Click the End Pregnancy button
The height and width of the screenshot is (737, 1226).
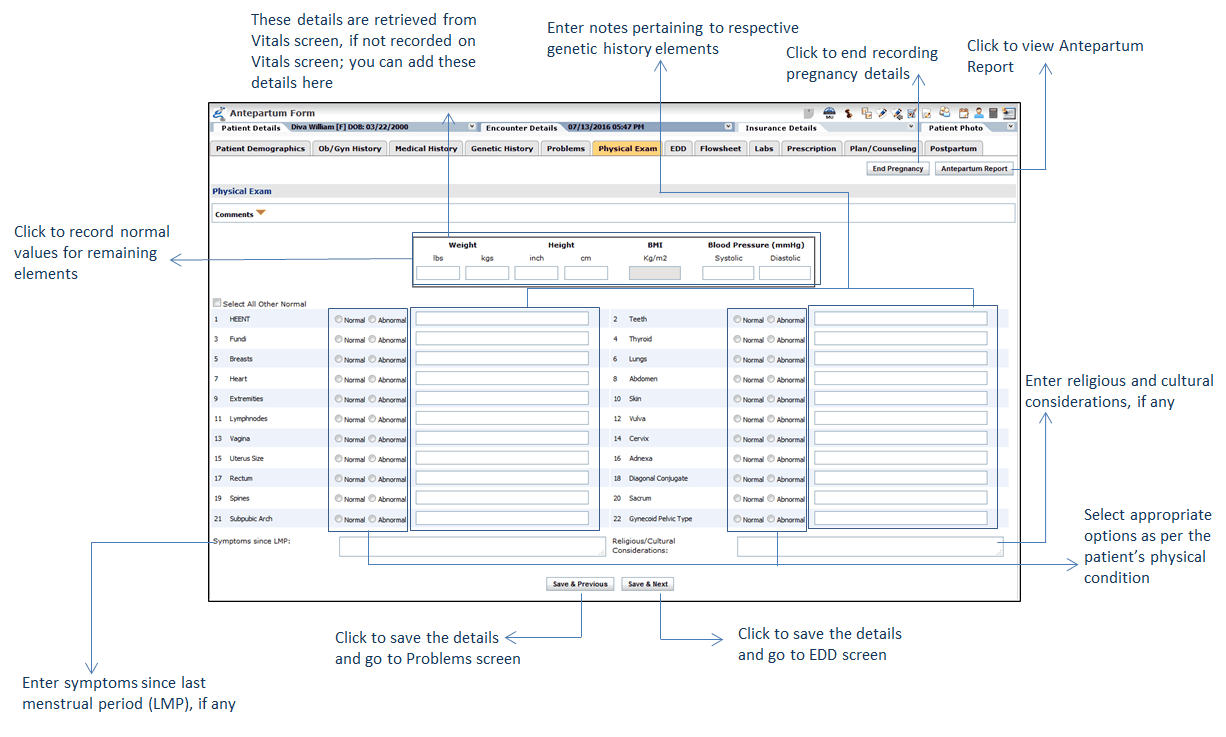click(x=898, y=169)
